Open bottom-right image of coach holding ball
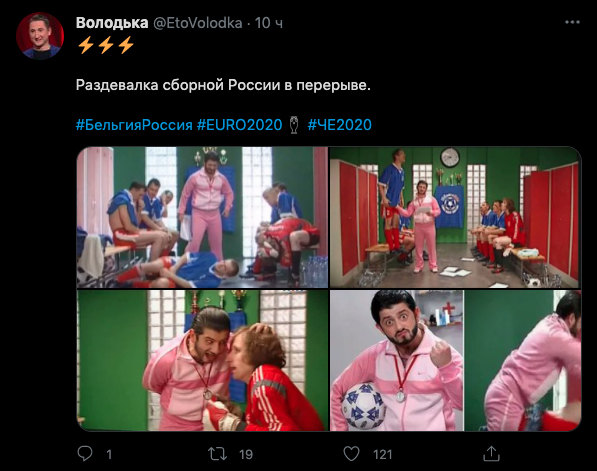 455,361
